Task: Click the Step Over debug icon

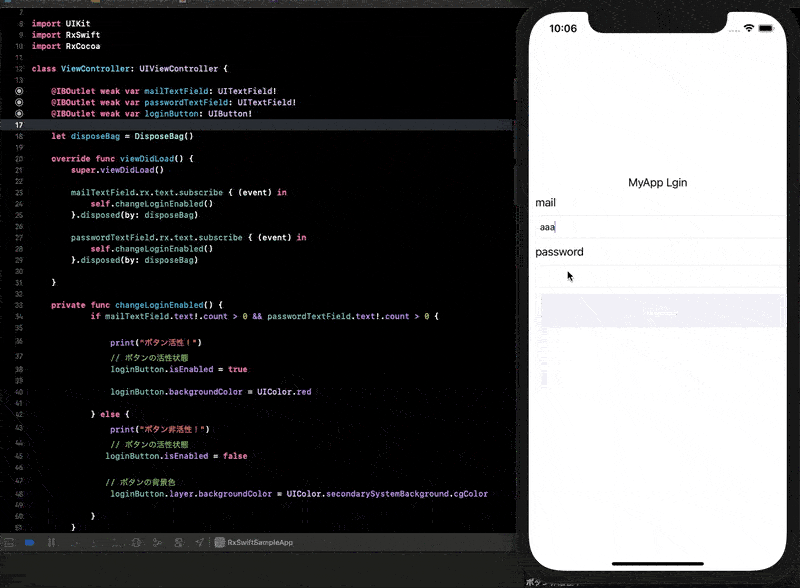Action: tap(76, 543)
